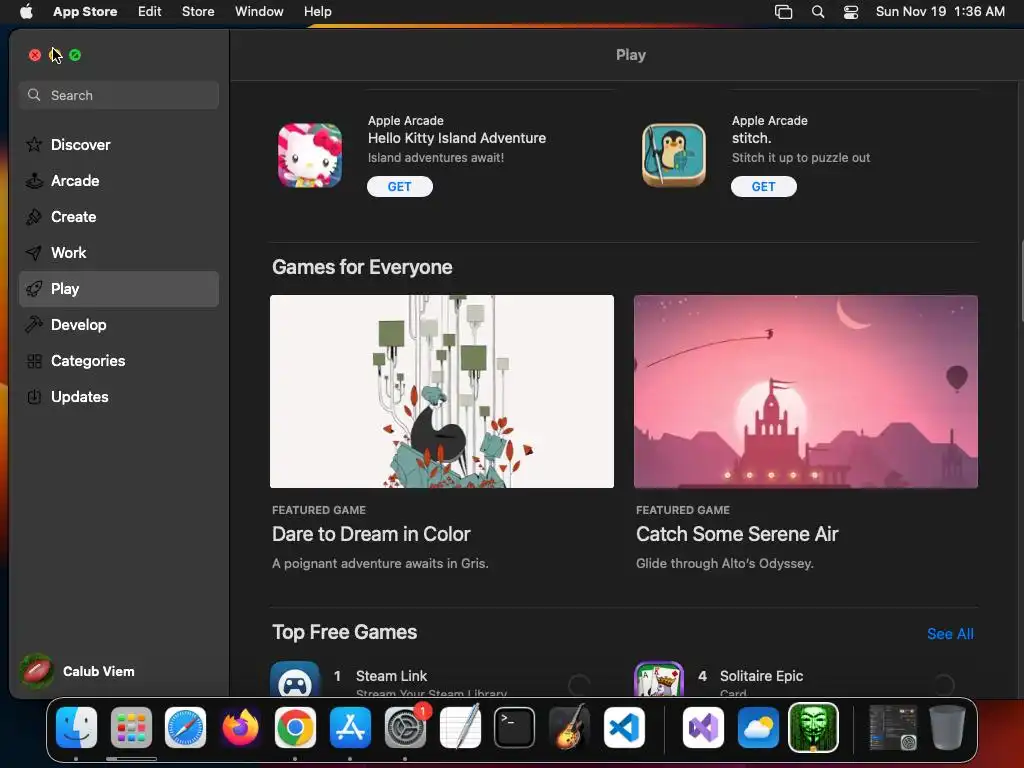1024x768 pixels.
Task: Open the Arcade section
Action: pyautogui.click(x=119, y=181)
